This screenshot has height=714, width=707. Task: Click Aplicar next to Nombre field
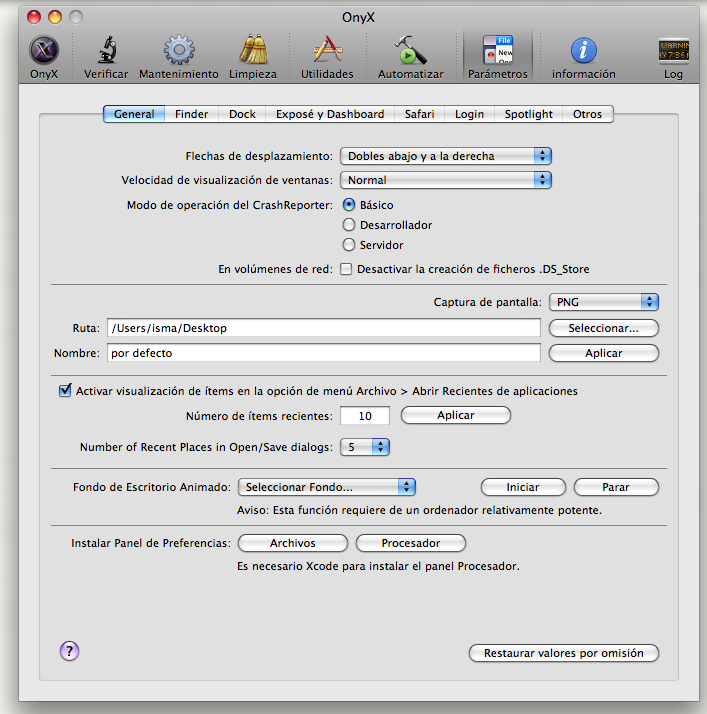pyautogui.click(x=604, y=353)
